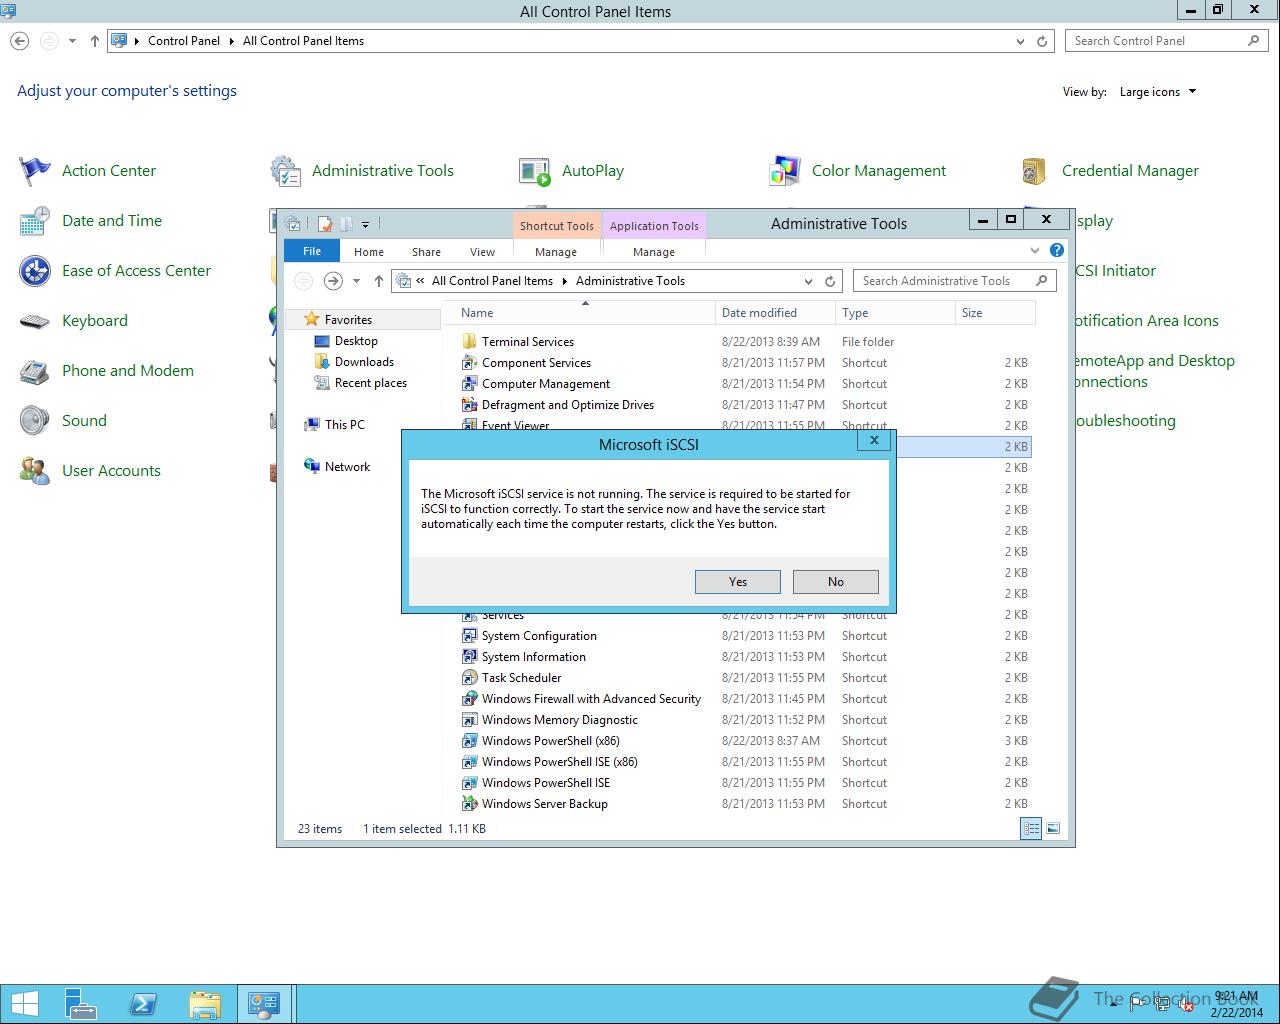Select Favorites in the navigation pane

coord(348,320)
